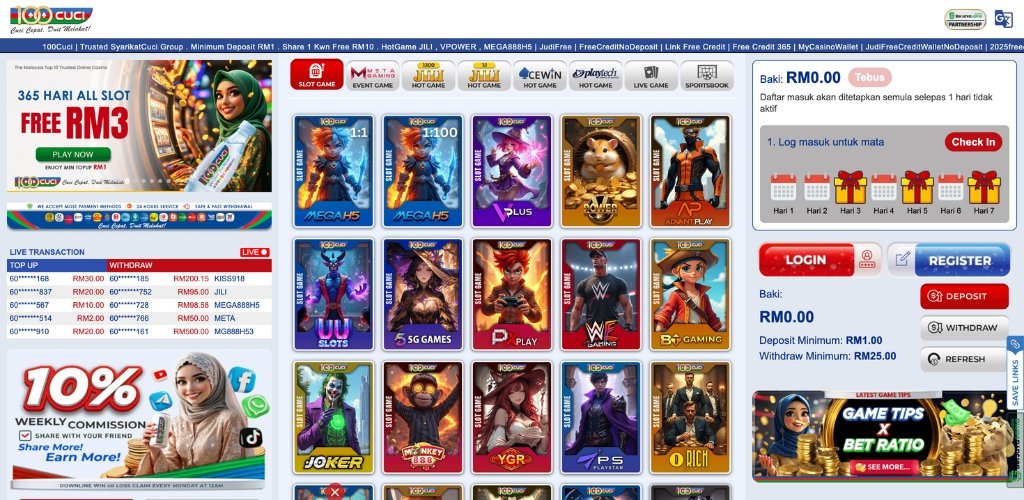Click the 100Cuci logo
The width and height of the screenshot is (1024, 500).
coord(51,20)
